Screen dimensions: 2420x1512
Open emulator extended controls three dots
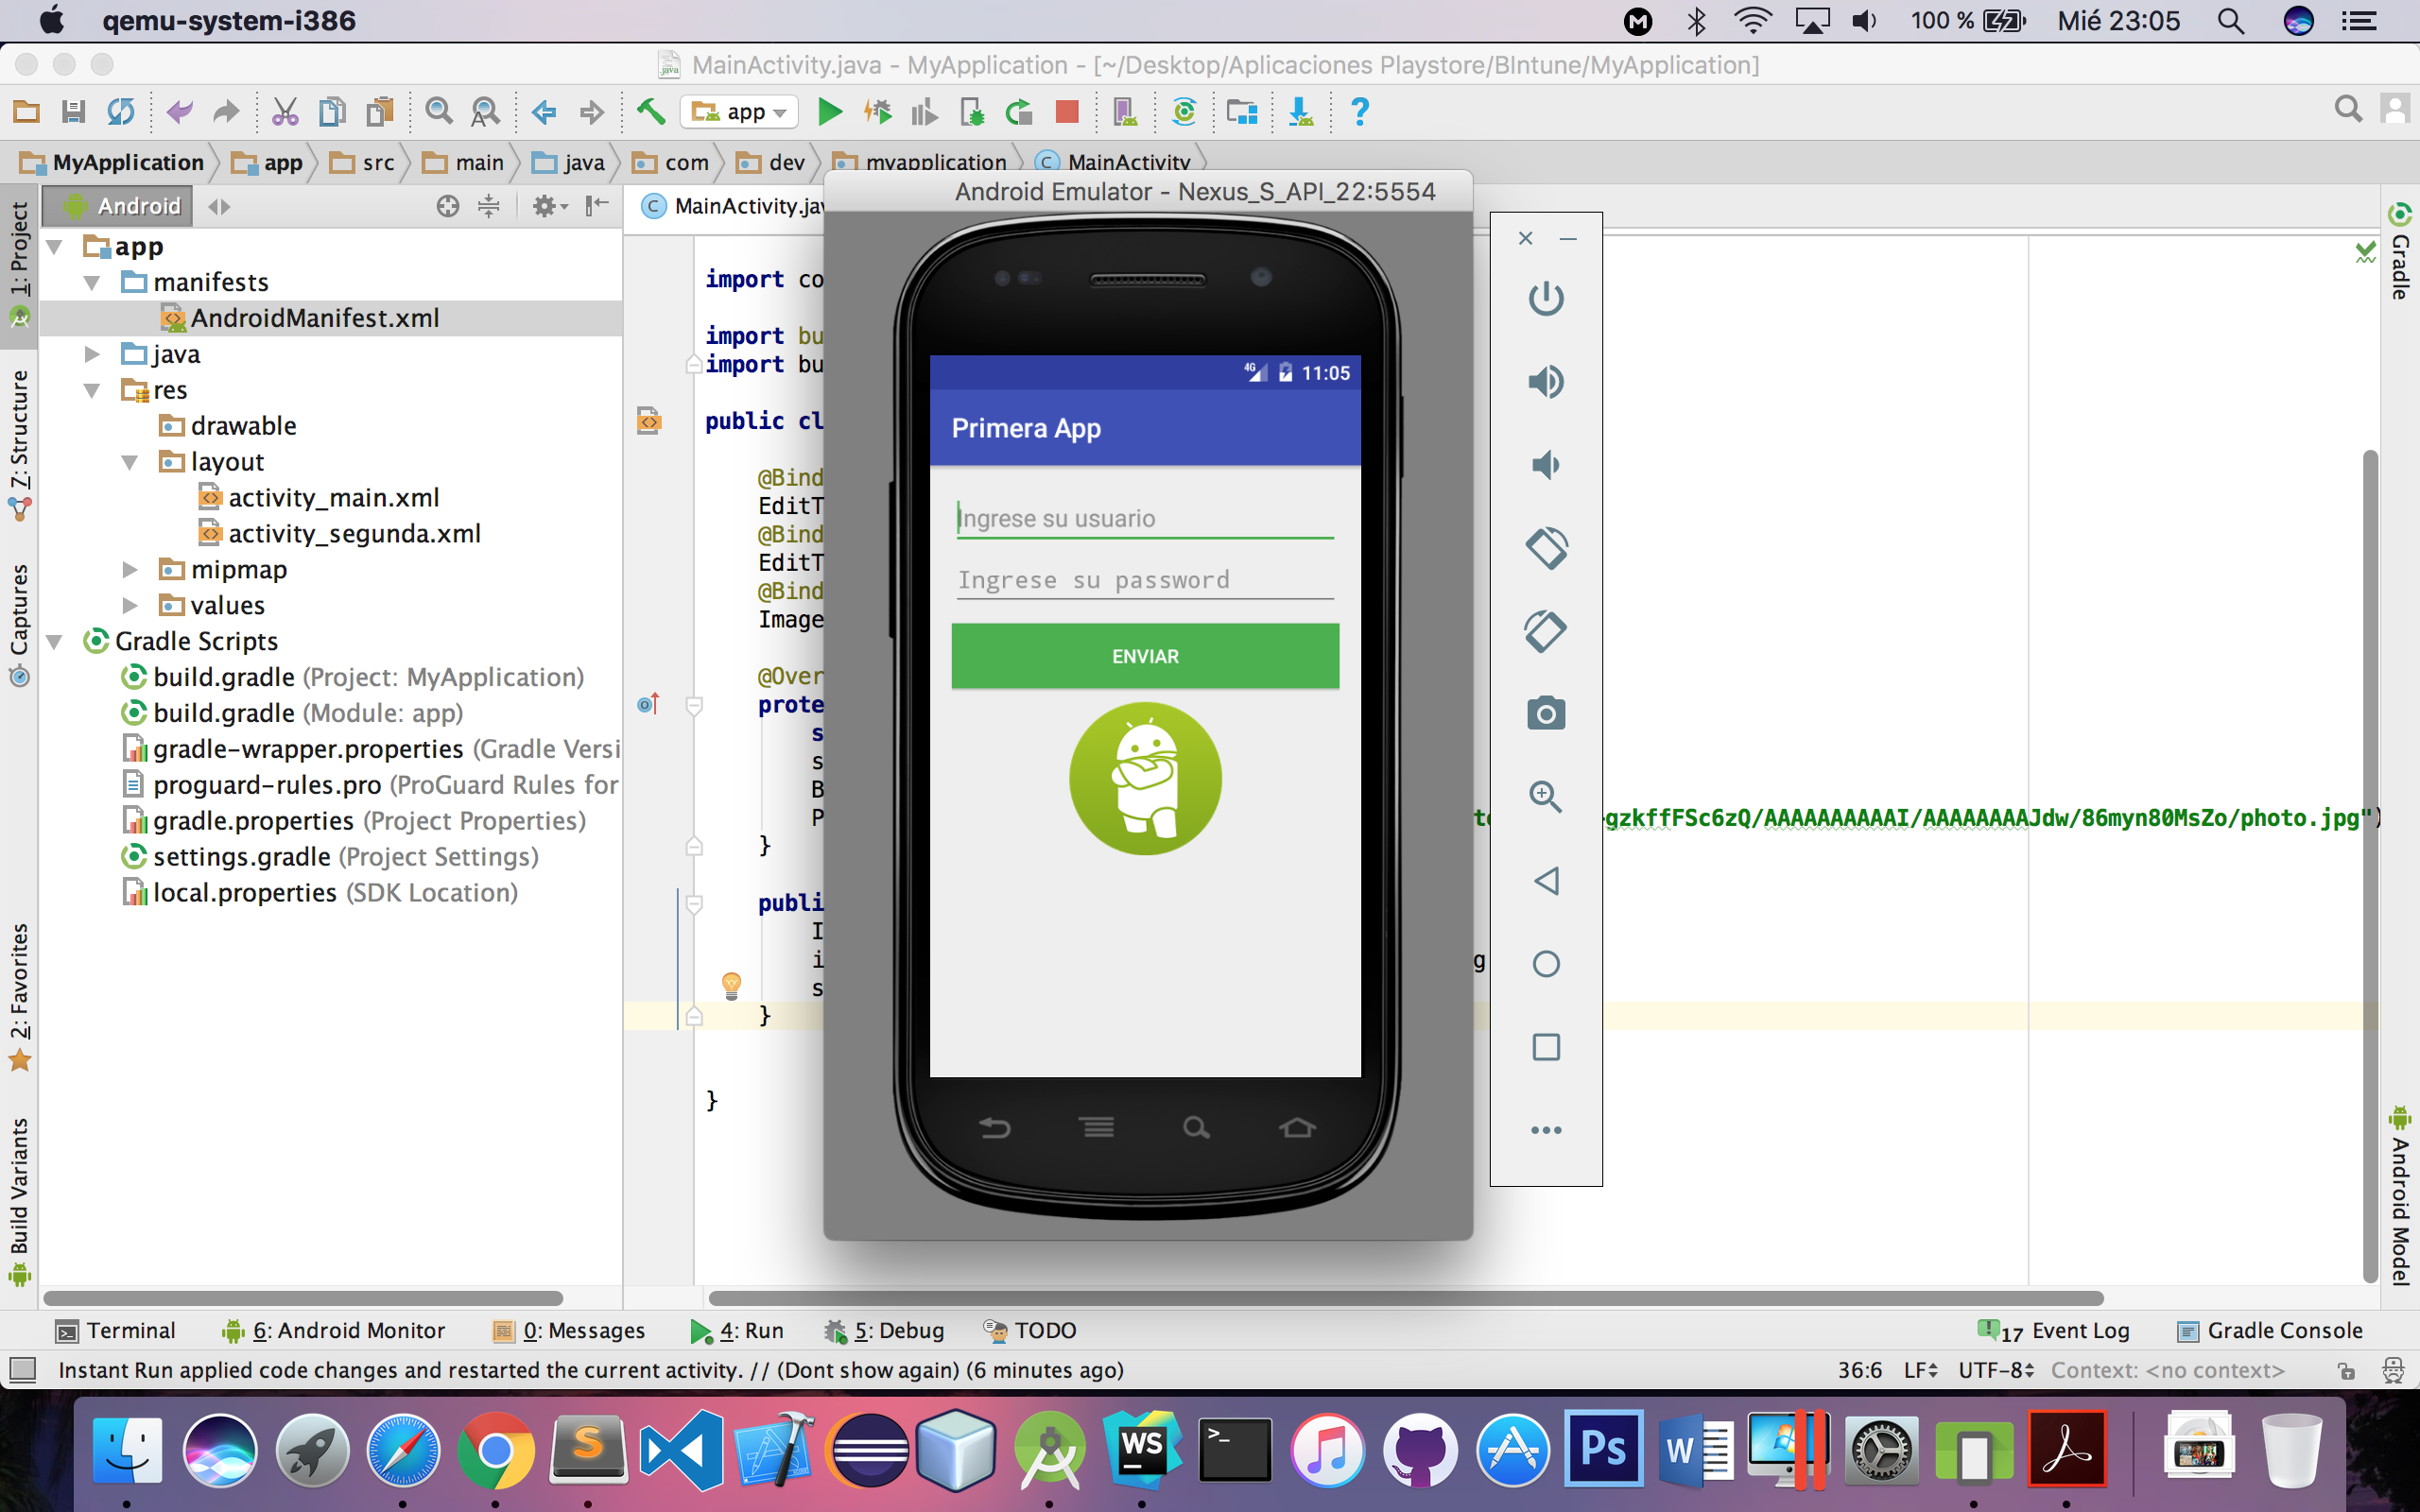click(x=1546, y=1130)
